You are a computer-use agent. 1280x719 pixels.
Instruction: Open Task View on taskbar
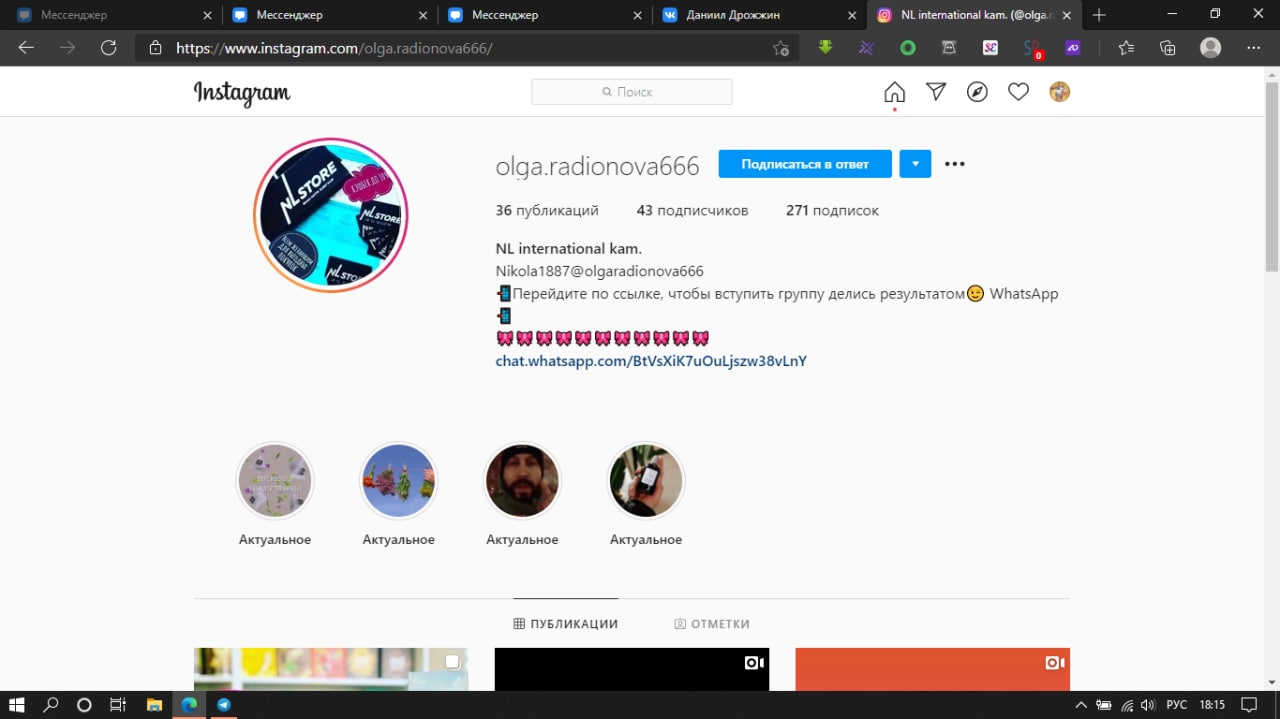[117, 704]
